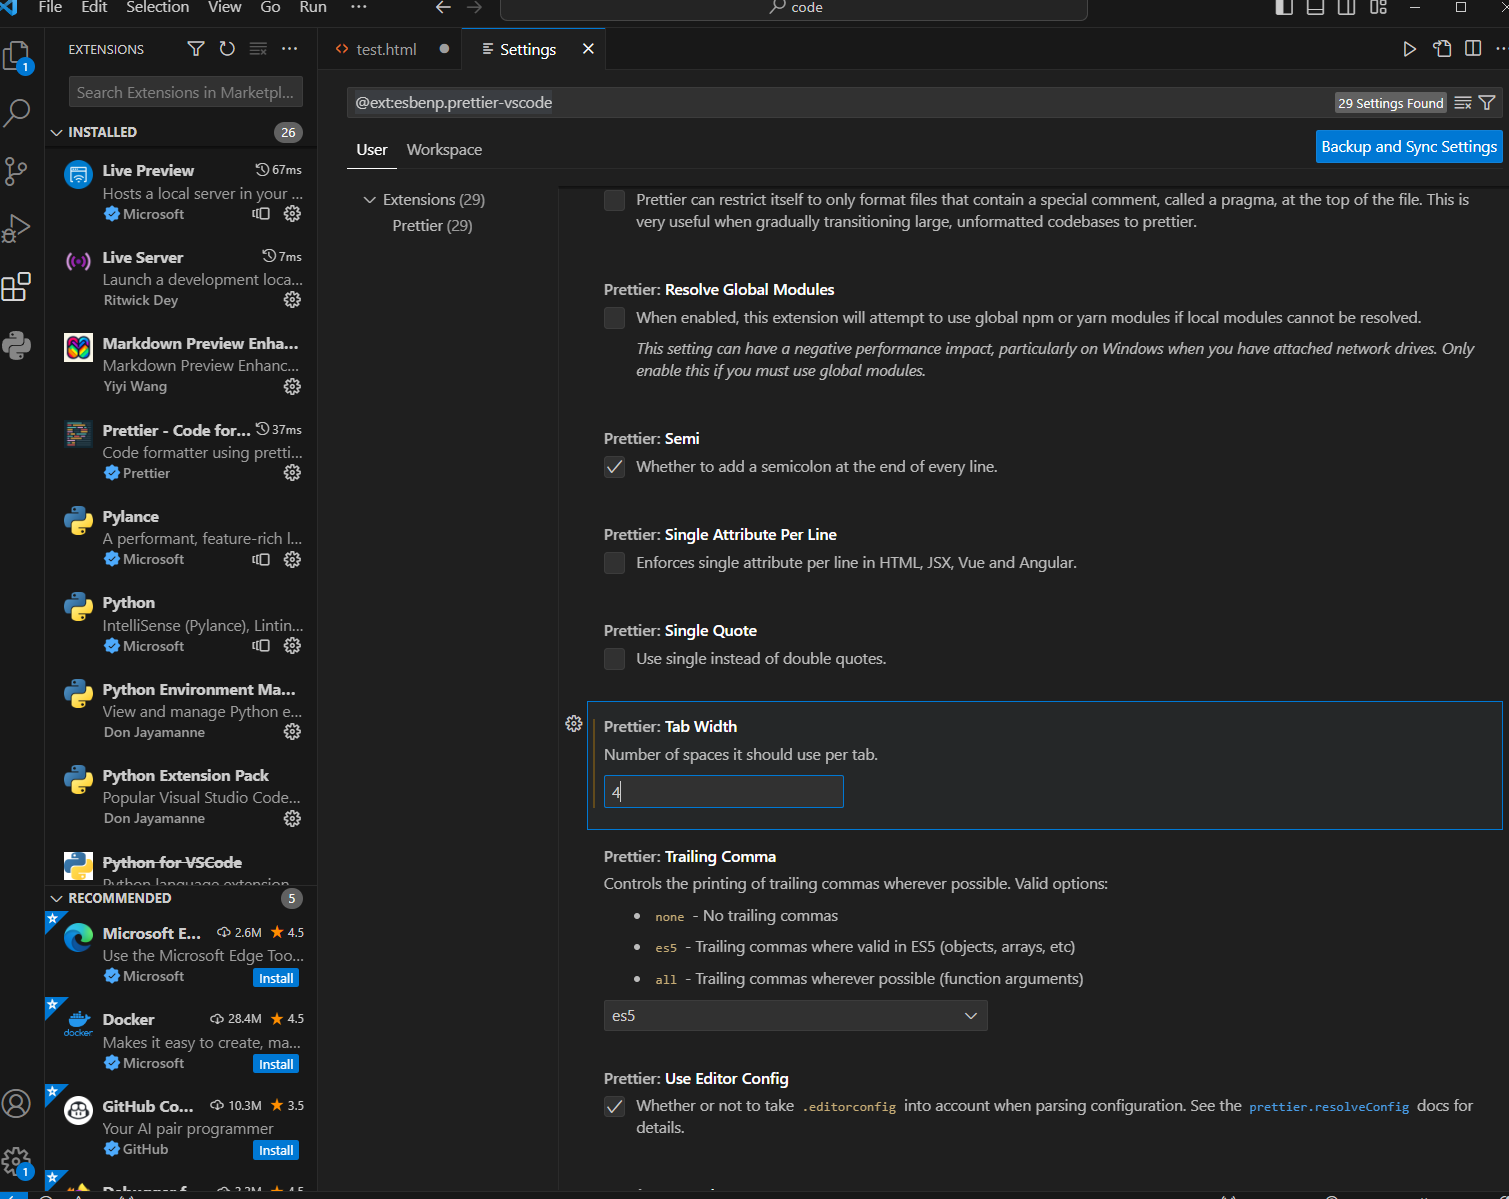Image resolution: width=1509 pixels, height=1199 pixels.
Task: Open the Go menu
Action: [x=270, y=7]
